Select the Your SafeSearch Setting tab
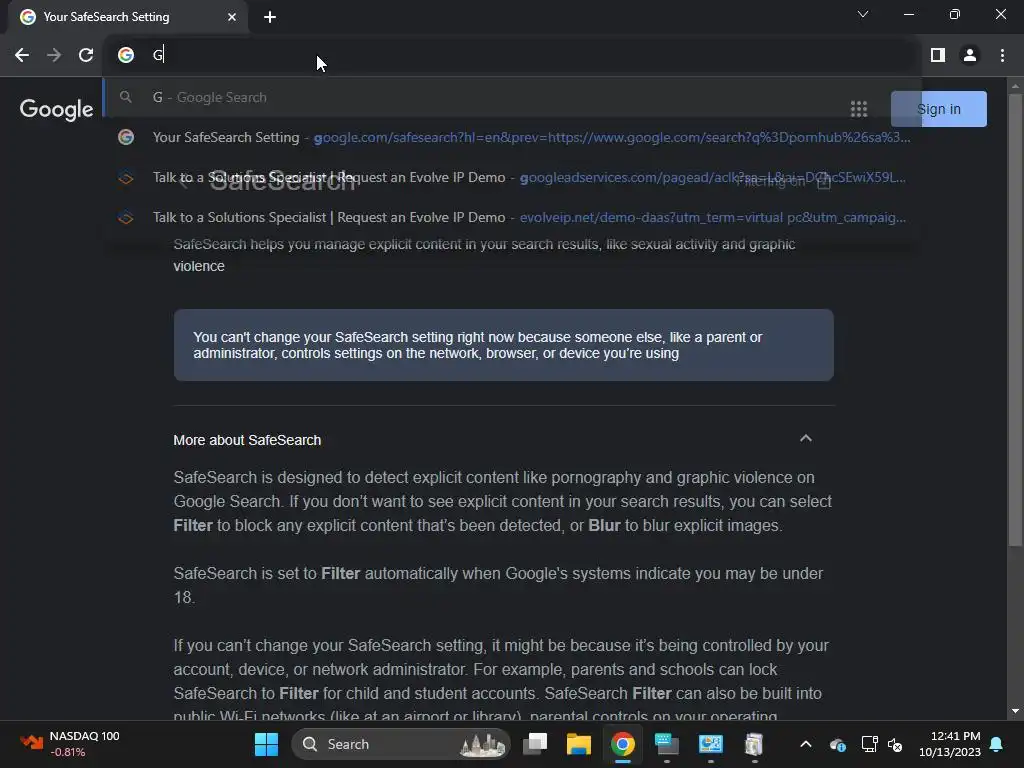This screenshot has width=1024, height=768. click(x=128, y=17)
